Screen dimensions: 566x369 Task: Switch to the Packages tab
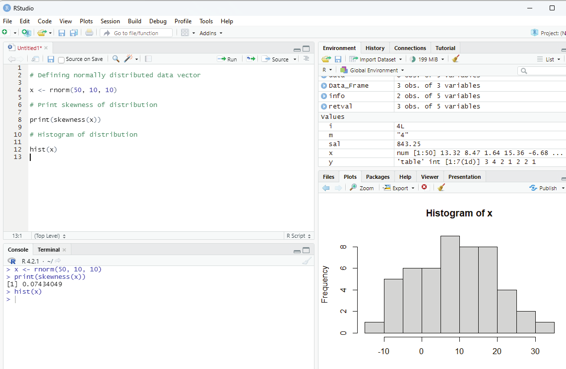click(x=378, y=177)
